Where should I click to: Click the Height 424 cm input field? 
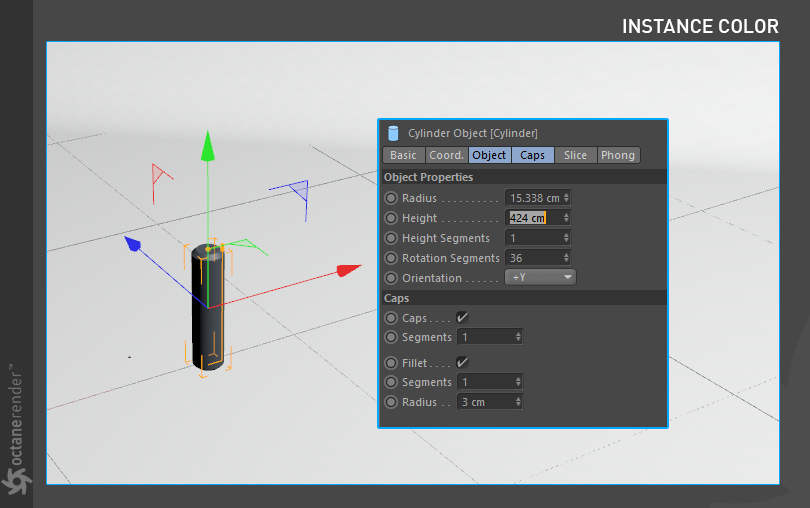537,218
